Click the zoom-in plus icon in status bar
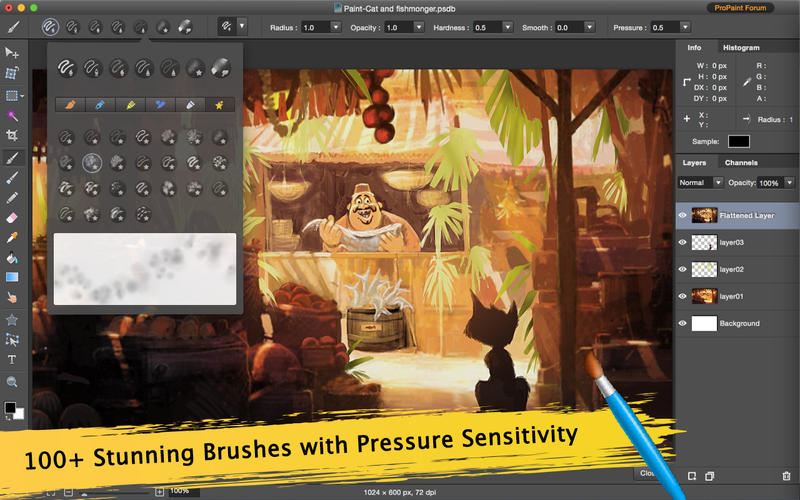Image resolution: width=800 pixels, height=500 pixels. point(159,492)
